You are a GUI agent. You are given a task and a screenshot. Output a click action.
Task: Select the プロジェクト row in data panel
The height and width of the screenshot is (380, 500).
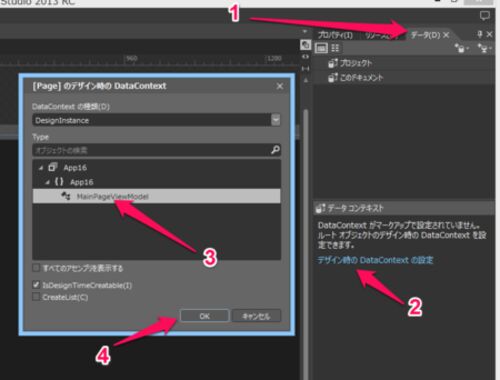[x=403, y=63]
